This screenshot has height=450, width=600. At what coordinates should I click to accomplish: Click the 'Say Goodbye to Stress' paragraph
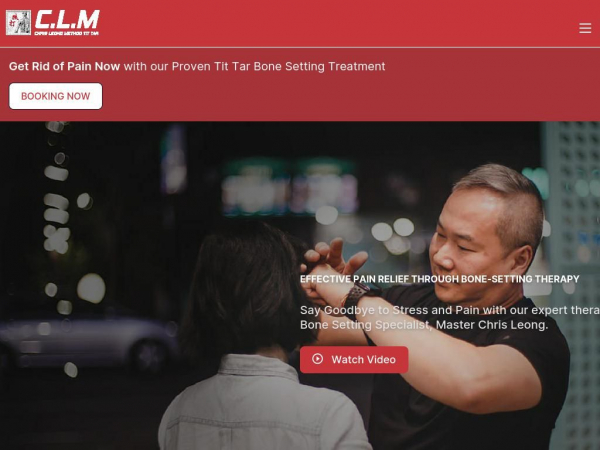tap(450, 317)
